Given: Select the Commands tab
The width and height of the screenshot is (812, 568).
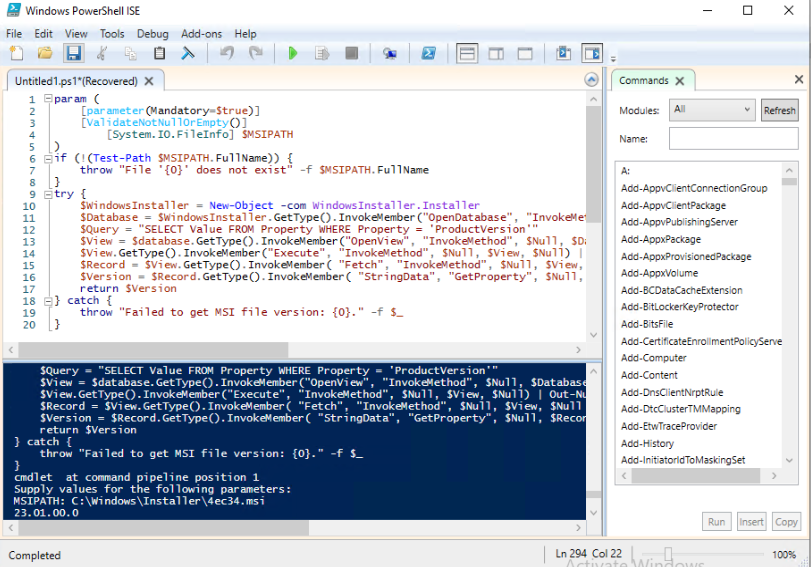Looking at the screenshot, I should click(644, 81).
